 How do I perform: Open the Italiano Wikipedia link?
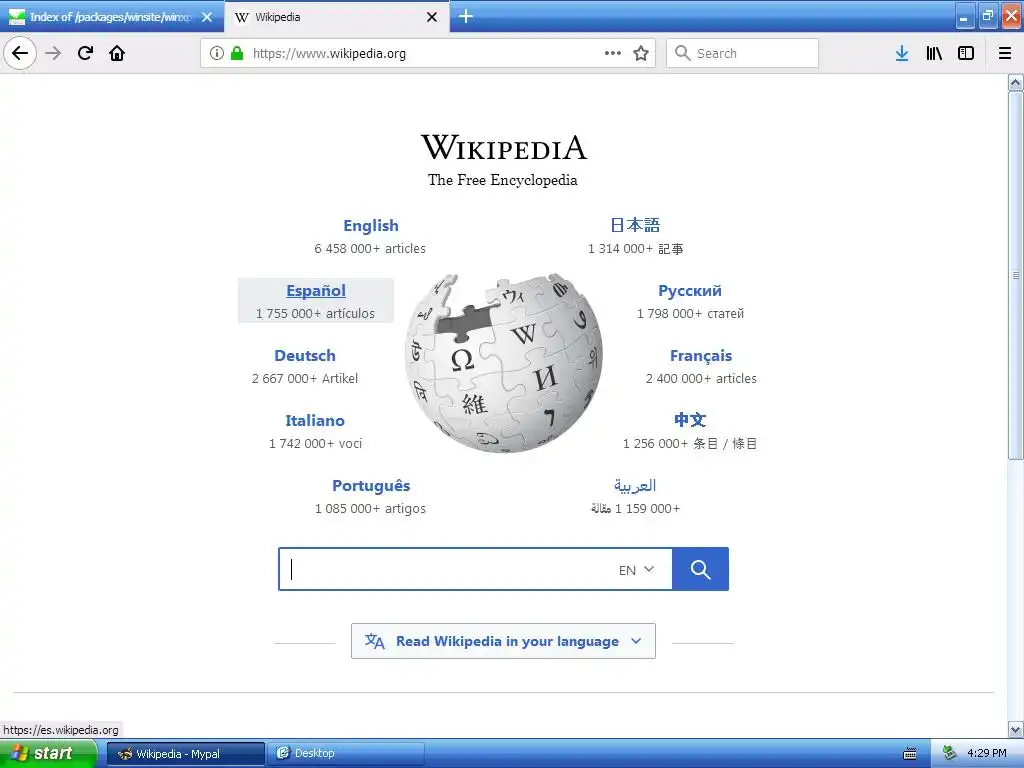315,421
